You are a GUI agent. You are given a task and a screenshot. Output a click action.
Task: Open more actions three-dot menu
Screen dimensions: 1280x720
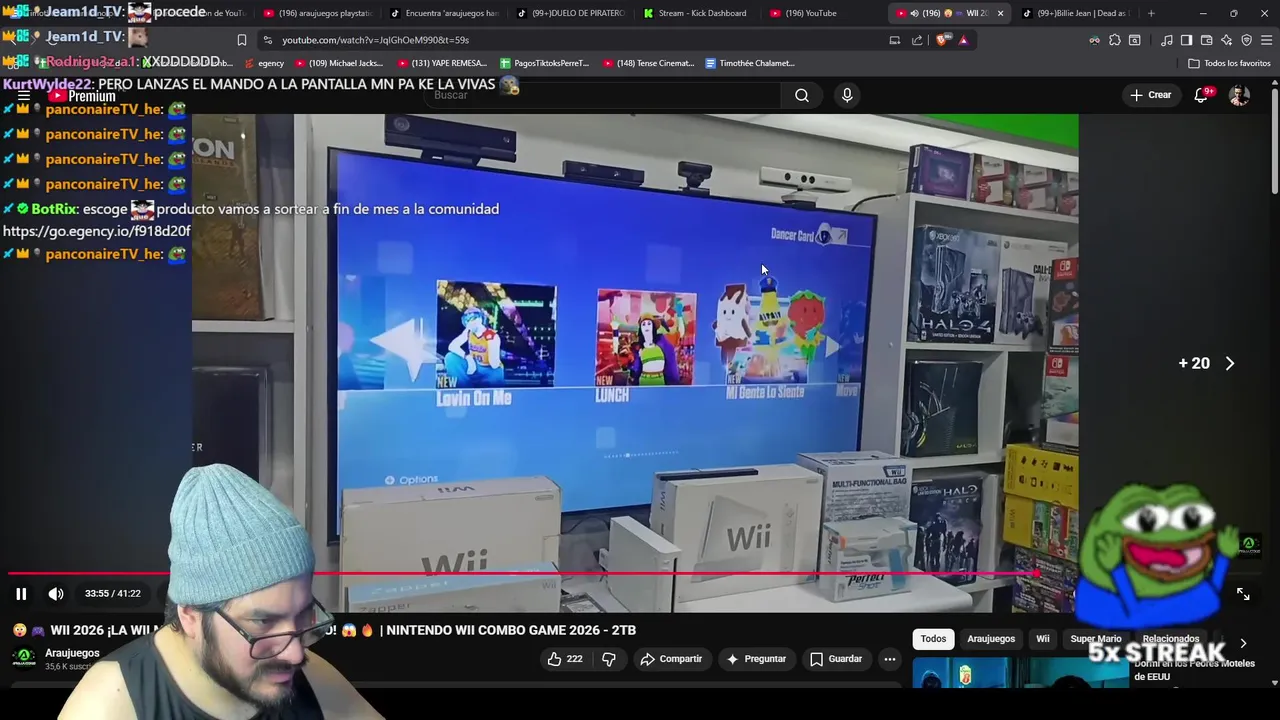889,659
